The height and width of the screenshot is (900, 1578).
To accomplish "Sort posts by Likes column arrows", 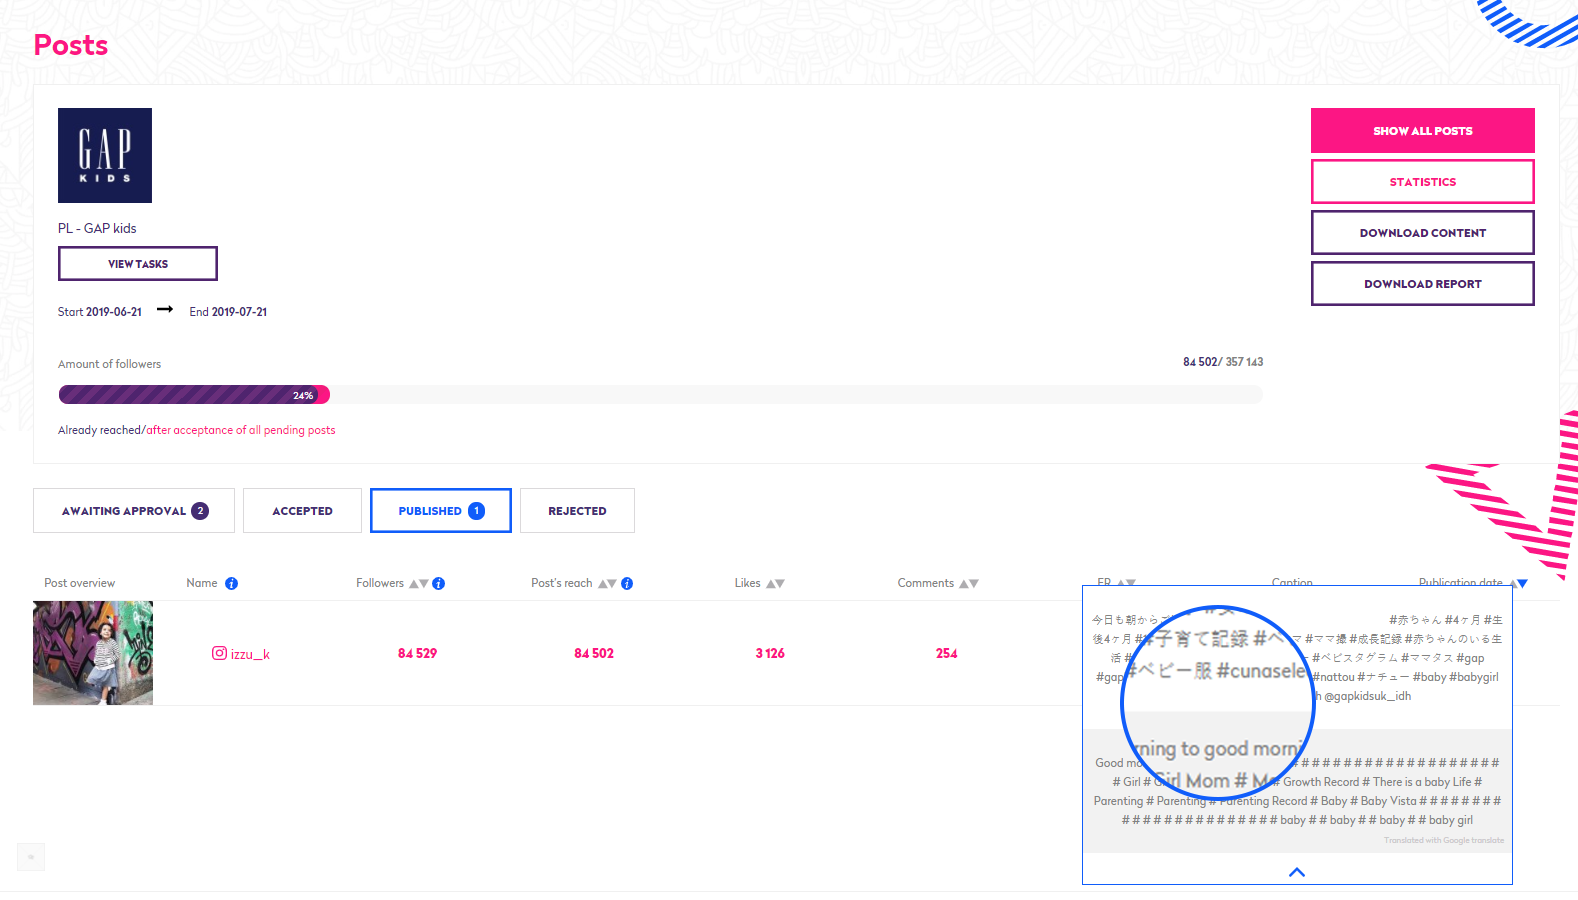I will (775, 584).
